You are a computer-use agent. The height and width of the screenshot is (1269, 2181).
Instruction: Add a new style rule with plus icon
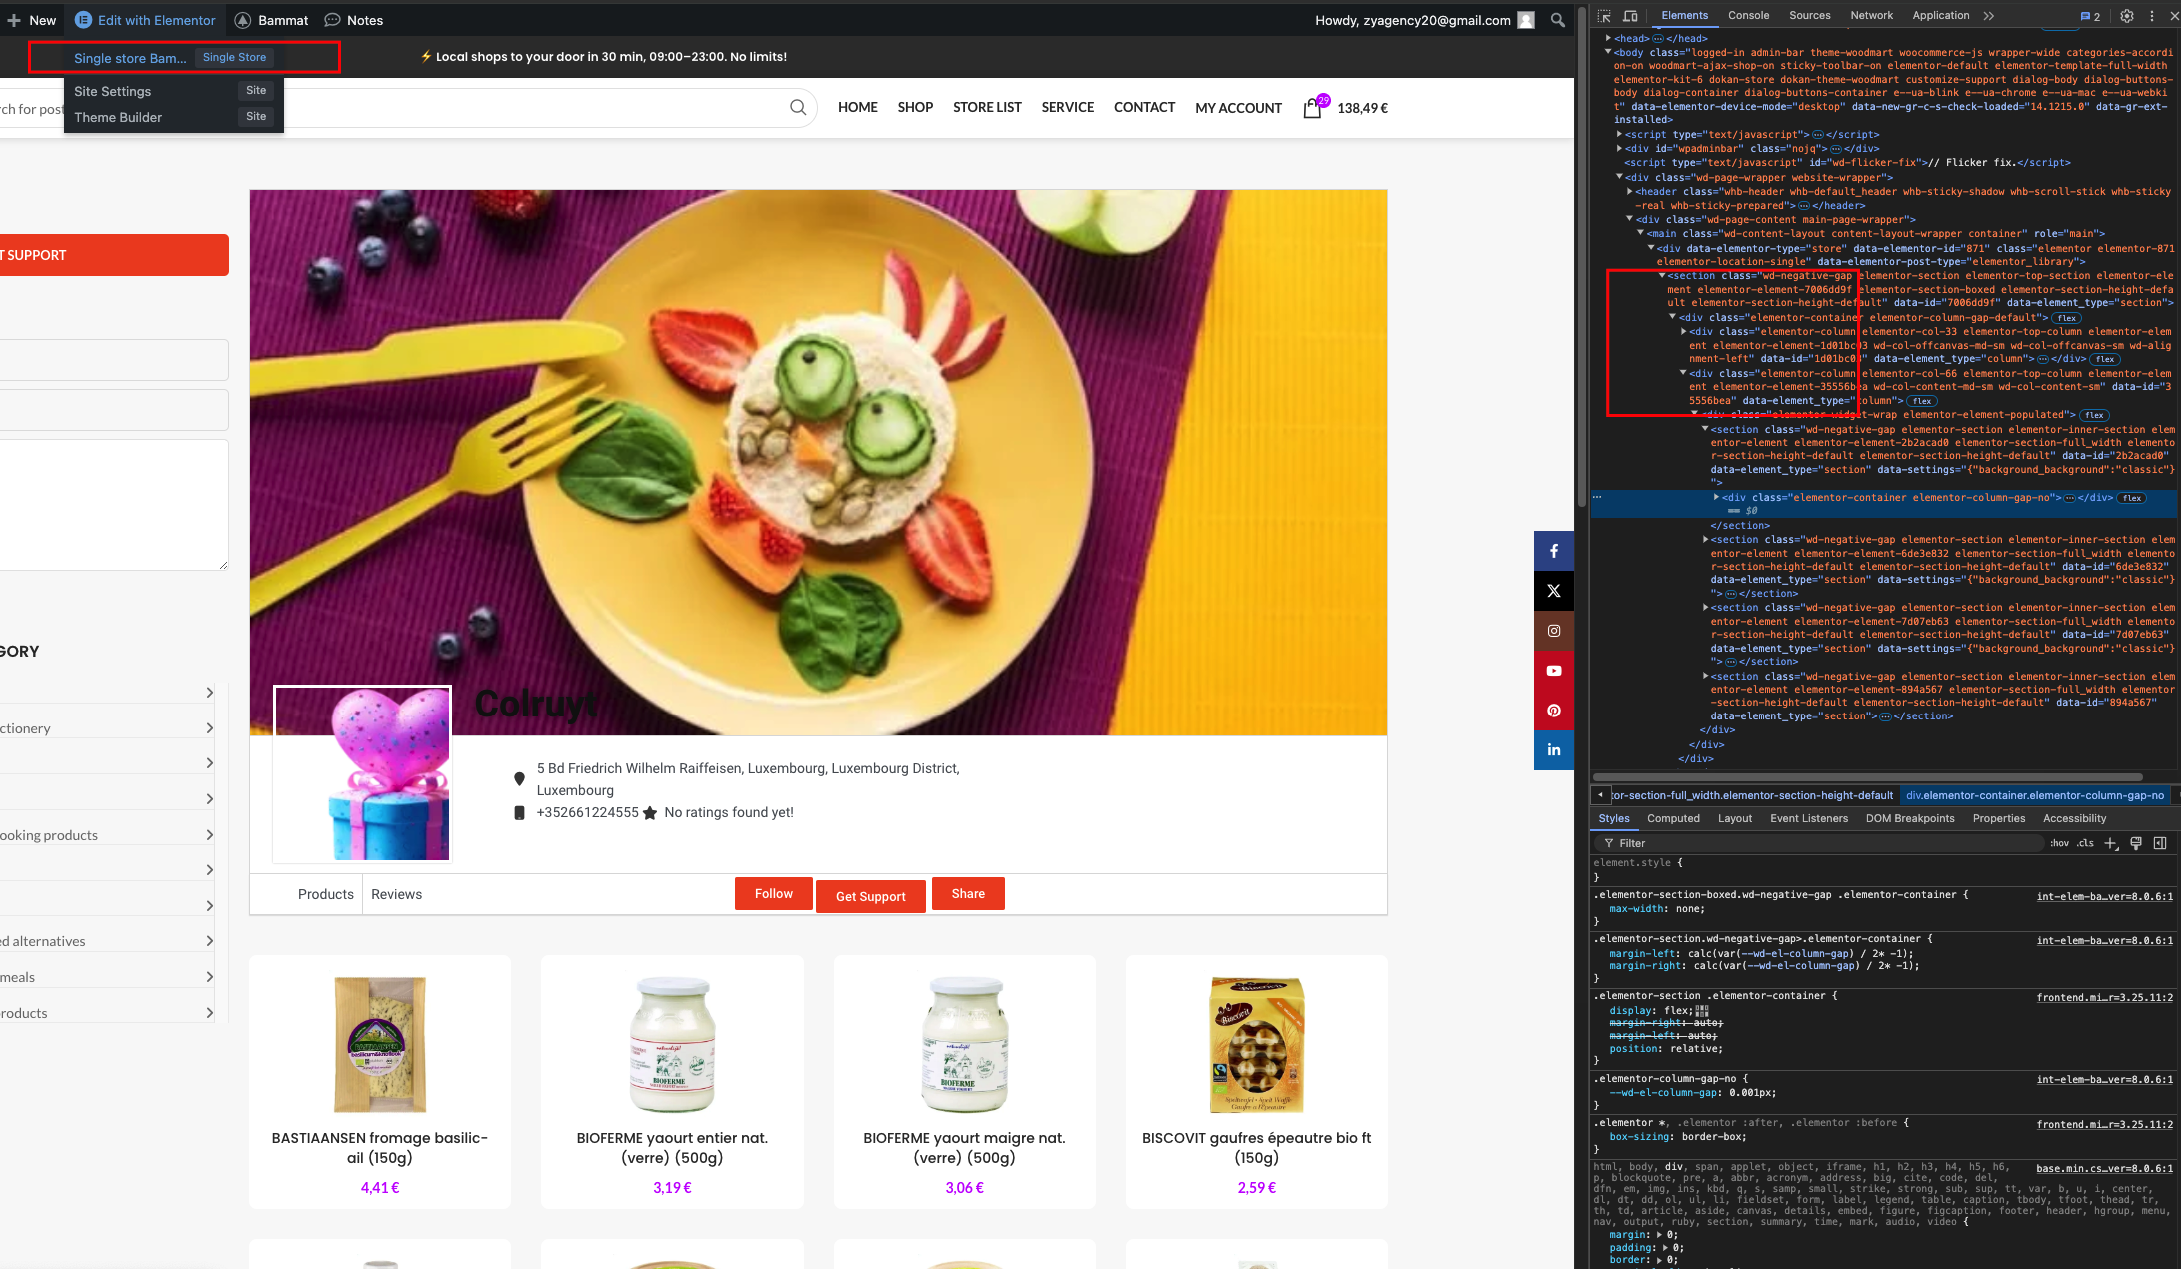click(x=2111, y=843)
